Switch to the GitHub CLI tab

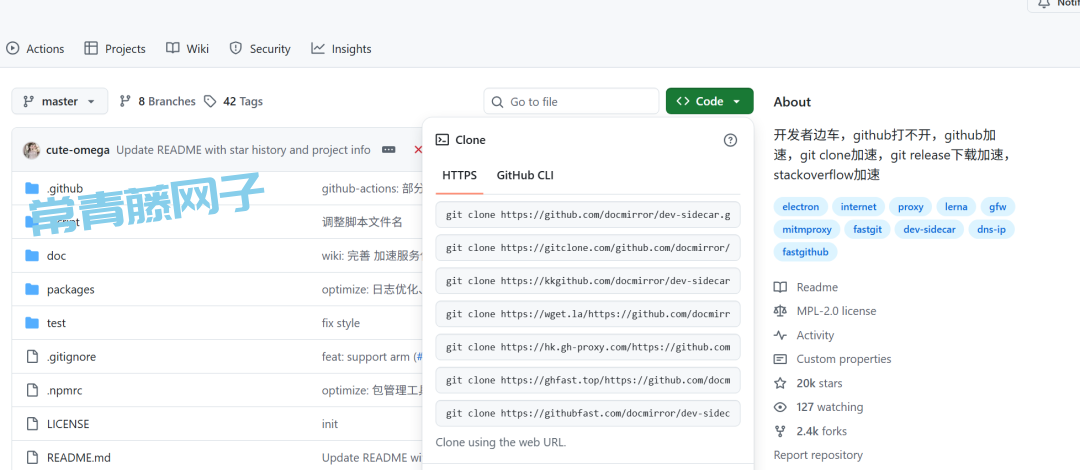[525, 175]
